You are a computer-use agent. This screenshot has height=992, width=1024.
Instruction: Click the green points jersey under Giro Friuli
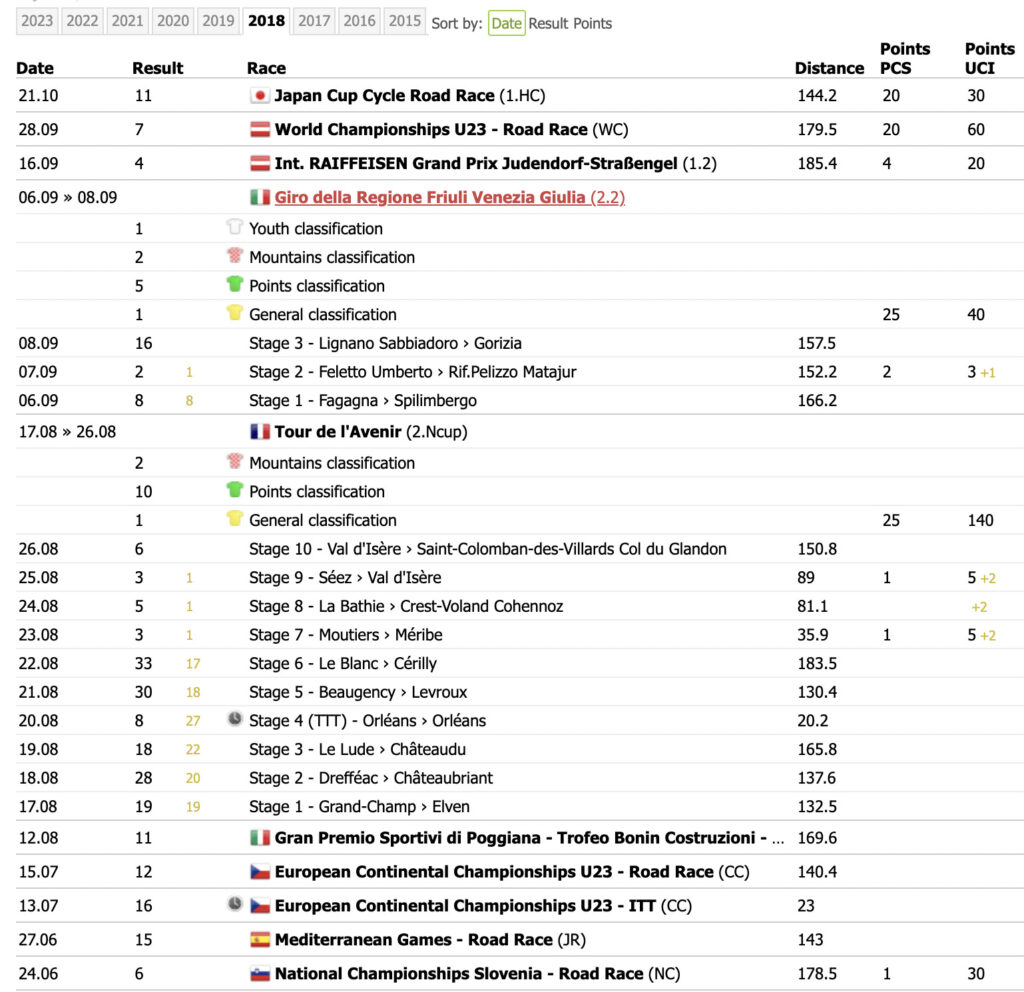click(234, 284)
